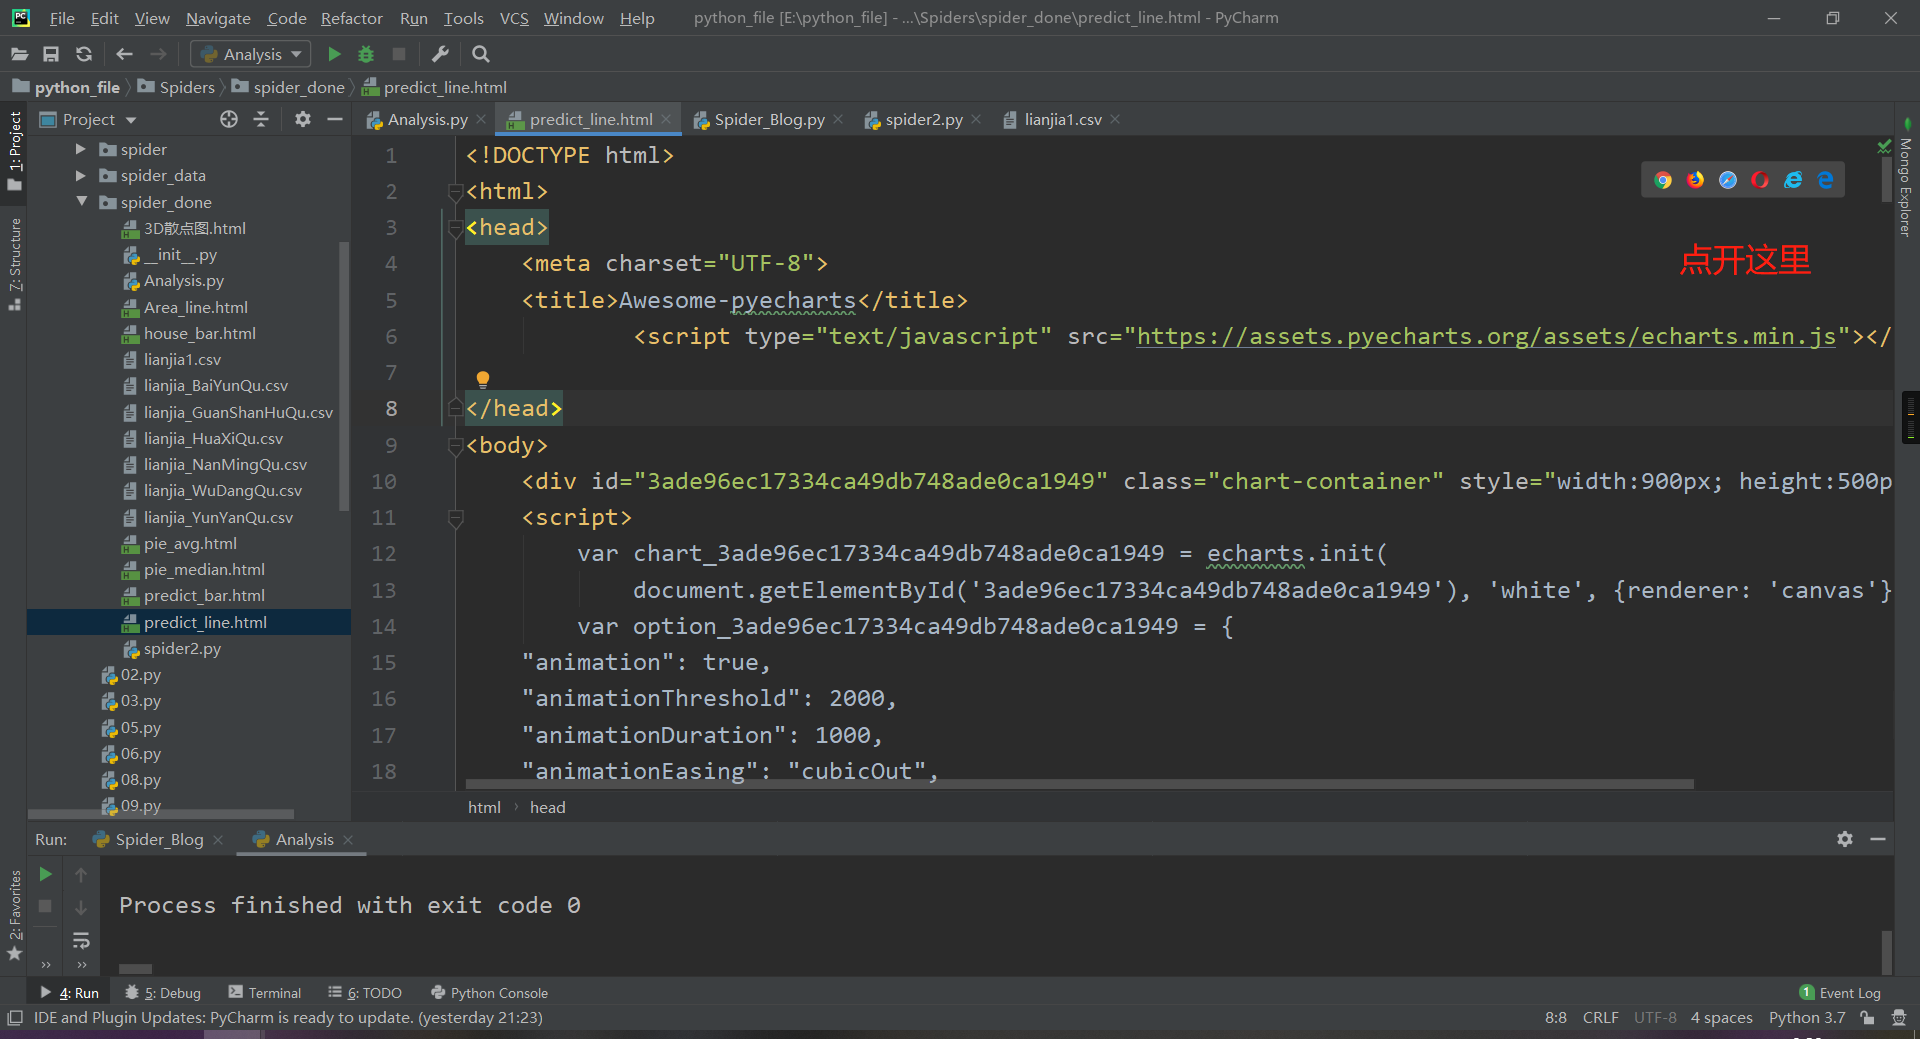
Task: Toggle the Mongo Explorer side panel
Action: tap(1906, 180)
